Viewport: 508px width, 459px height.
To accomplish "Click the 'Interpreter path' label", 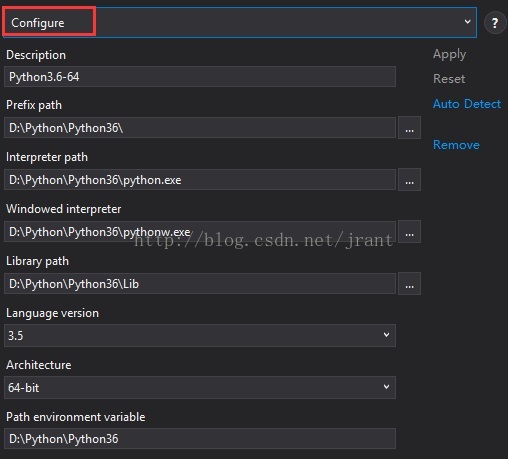I will 47,157.
